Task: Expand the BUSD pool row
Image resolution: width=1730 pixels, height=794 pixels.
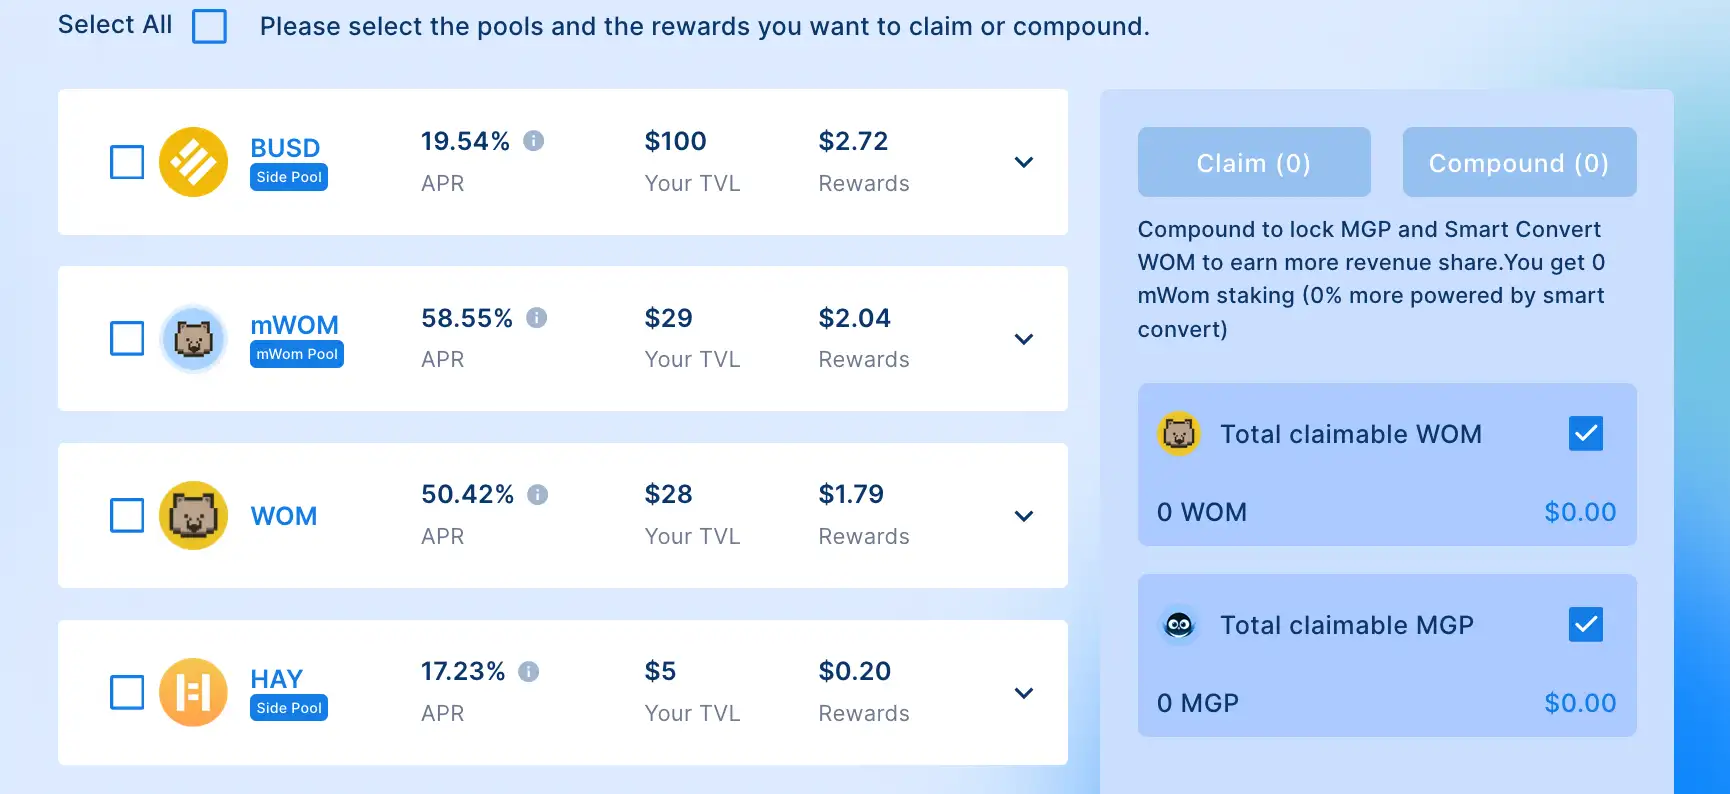Action: pos(1023,162)
